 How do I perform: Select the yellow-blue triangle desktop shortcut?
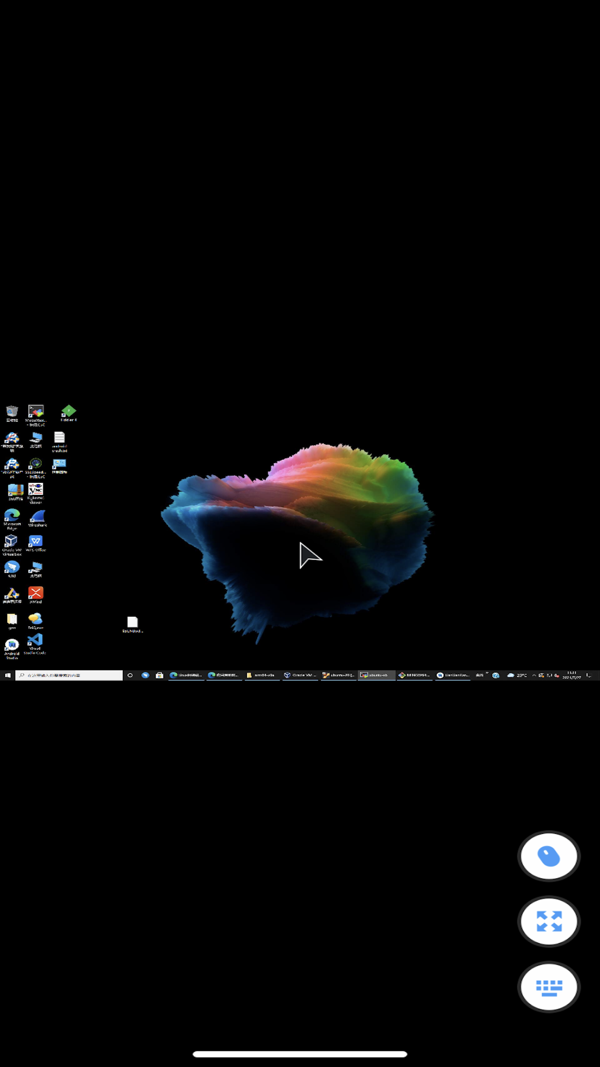click(x=12, y=596)
